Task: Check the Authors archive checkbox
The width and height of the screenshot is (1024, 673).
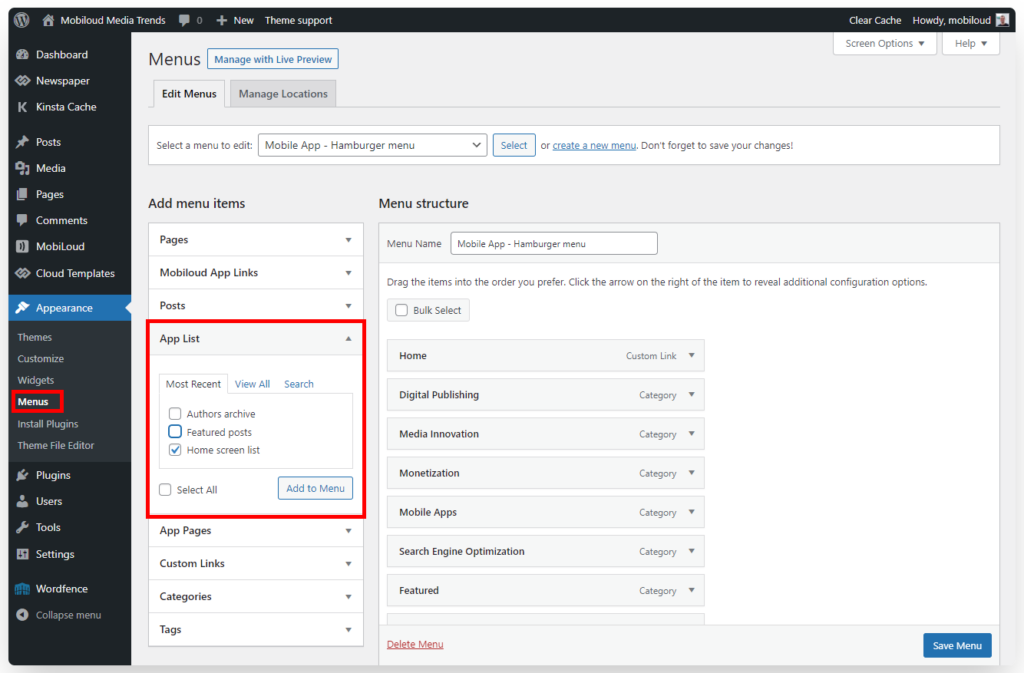Action: coord(175,413)
